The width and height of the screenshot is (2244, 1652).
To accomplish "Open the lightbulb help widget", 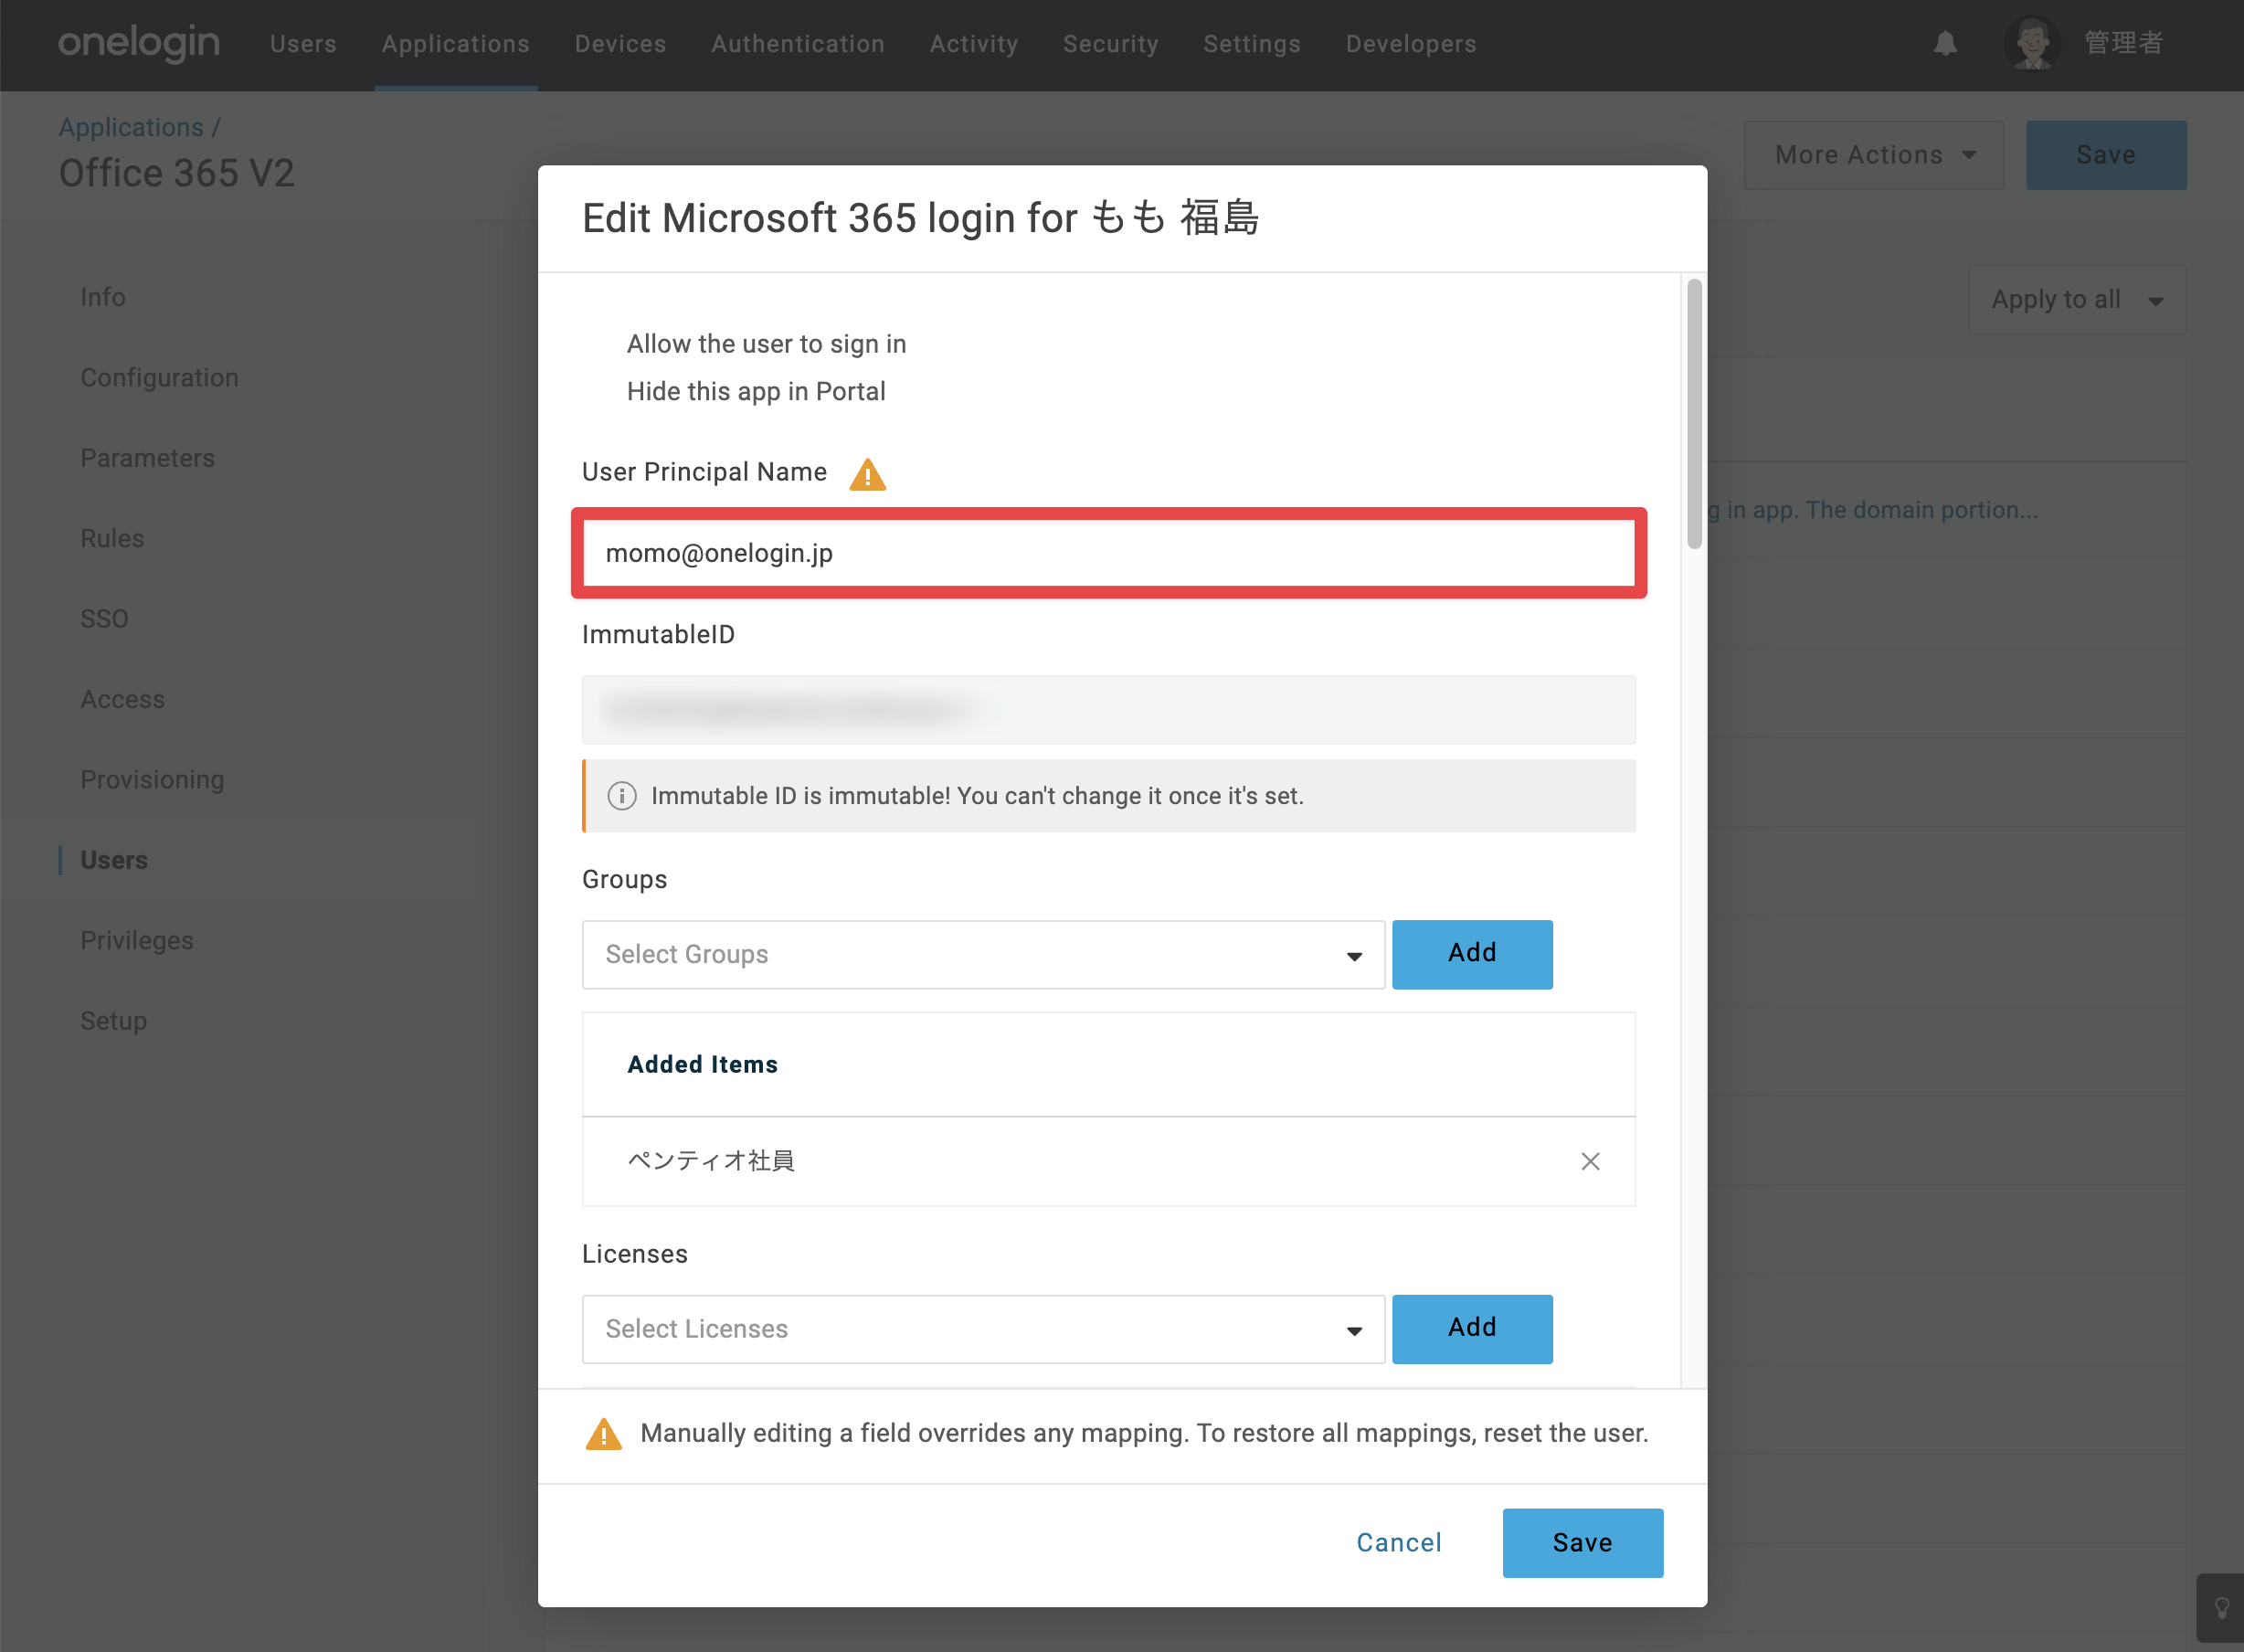I will pyautogui.click(x=2221, y=1608).
